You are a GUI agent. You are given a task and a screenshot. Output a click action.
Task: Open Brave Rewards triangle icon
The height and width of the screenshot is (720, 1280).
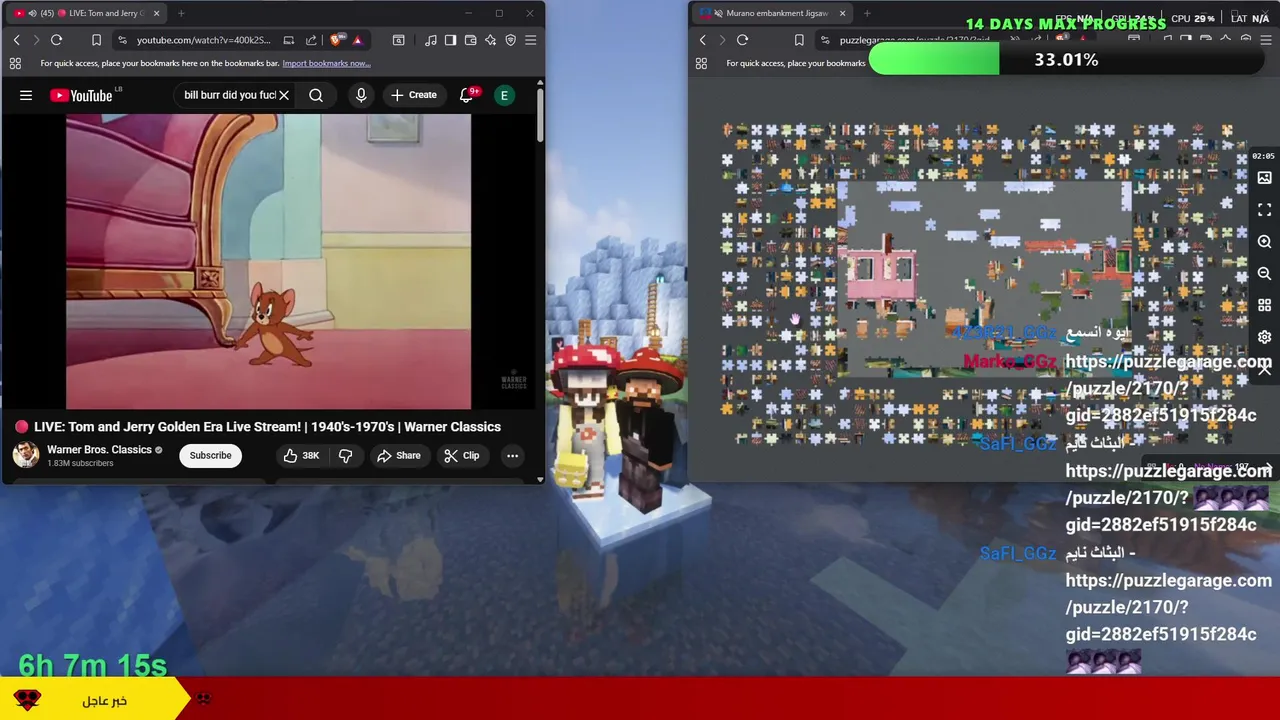tap(357, 40)
